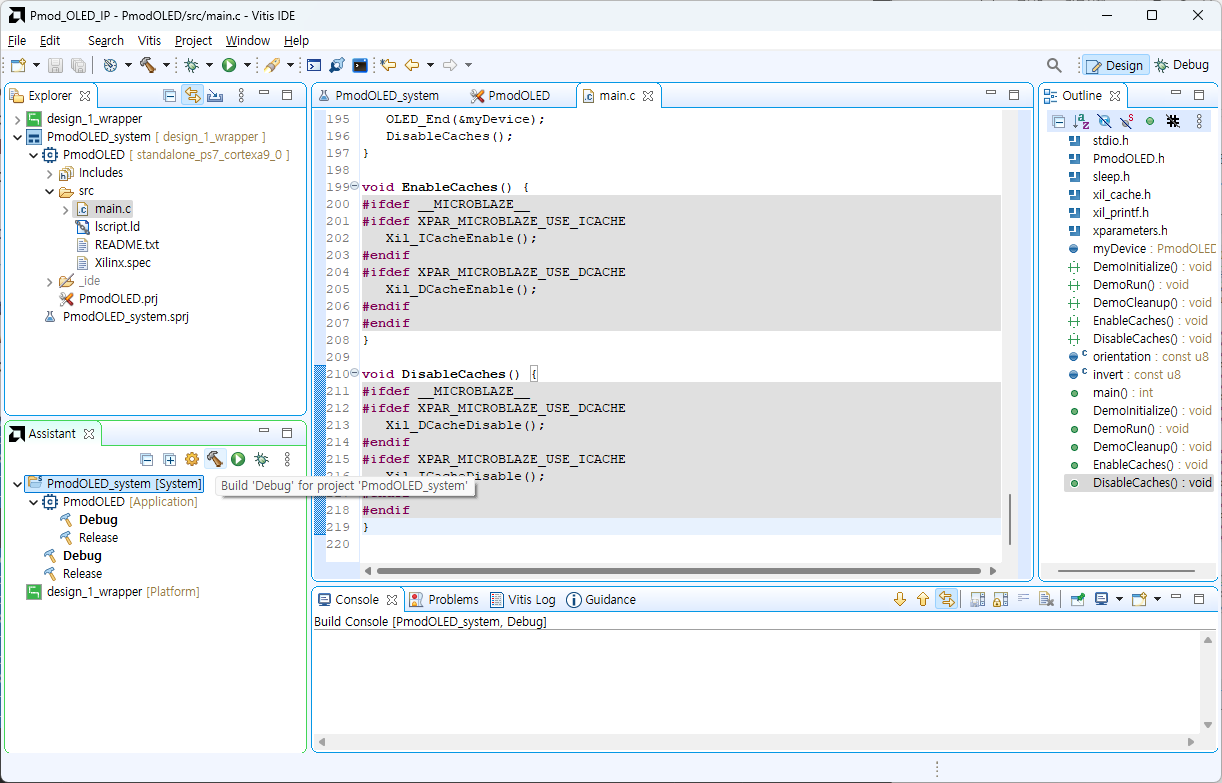Minimize the Assistant panel
Screen dimensions: 1222x783
[x=264, y=432]
